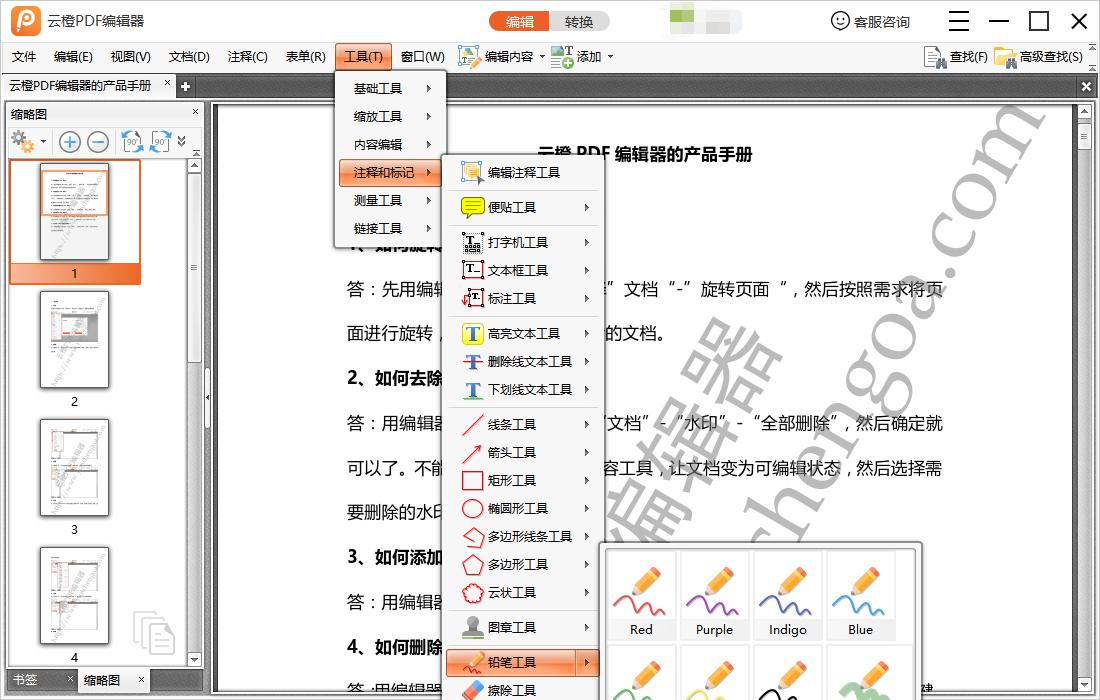The image size is (1100, 700).
Task: Select the 图章工具 stamp tool
Action: click(x=523, y=628)
